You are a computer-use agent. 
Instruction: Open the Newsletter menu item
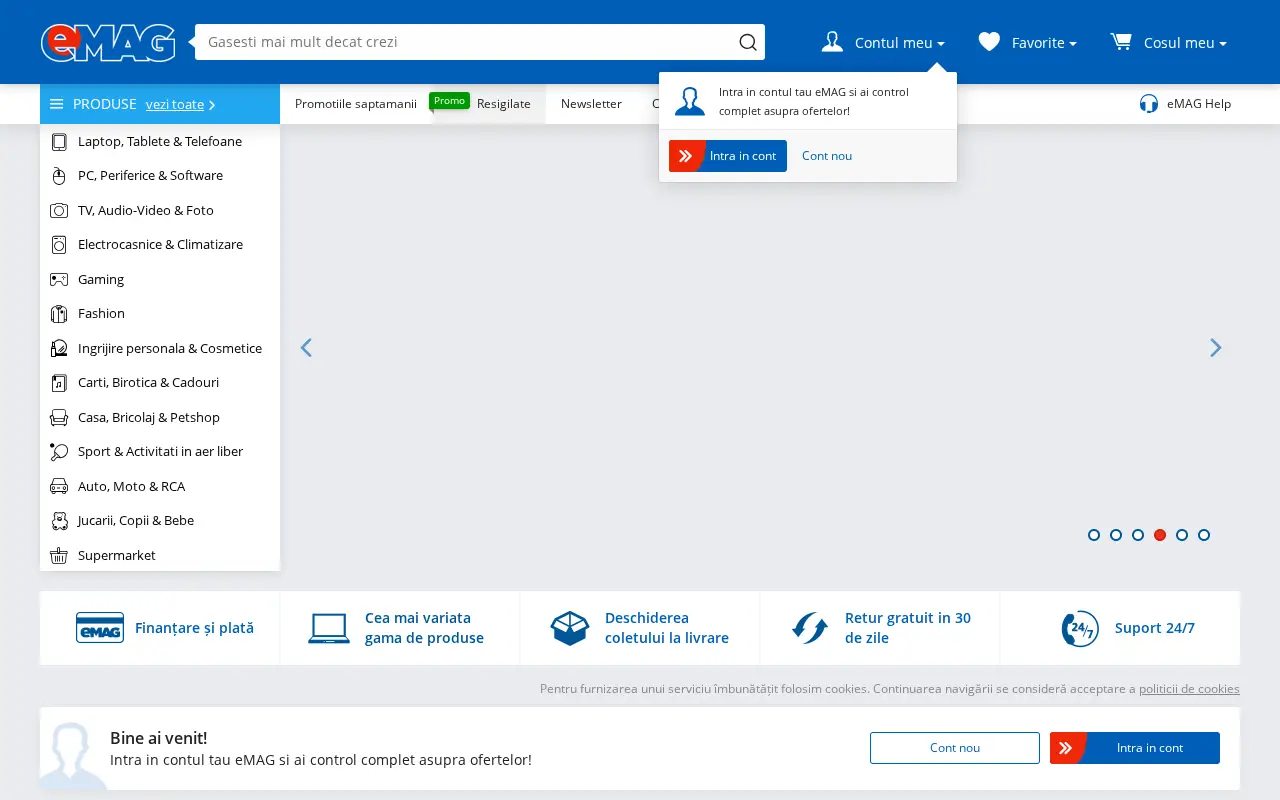click(591, 104)
